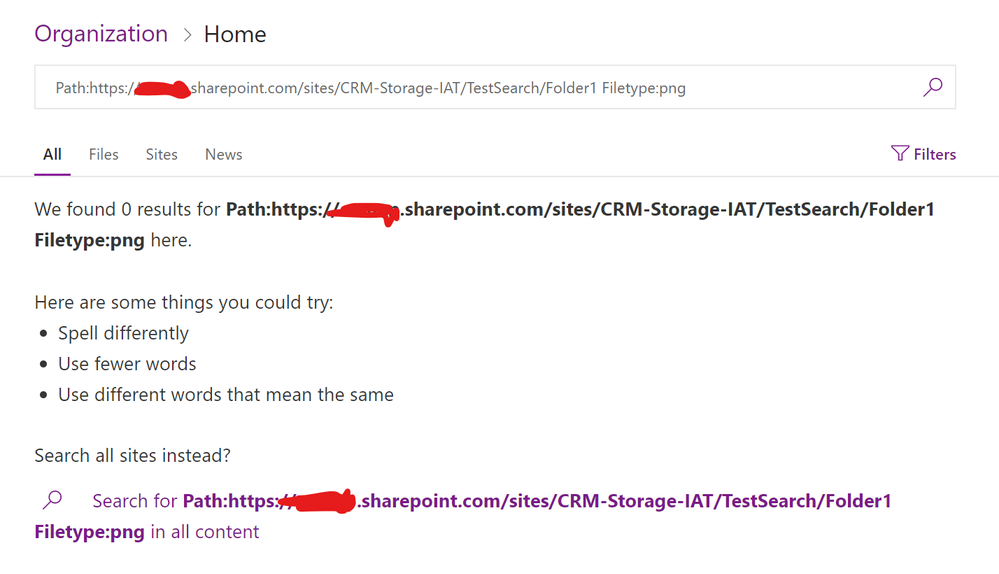Open the Filters panel label
Viewport: 999px width, 574px height.
coord(935,154)
